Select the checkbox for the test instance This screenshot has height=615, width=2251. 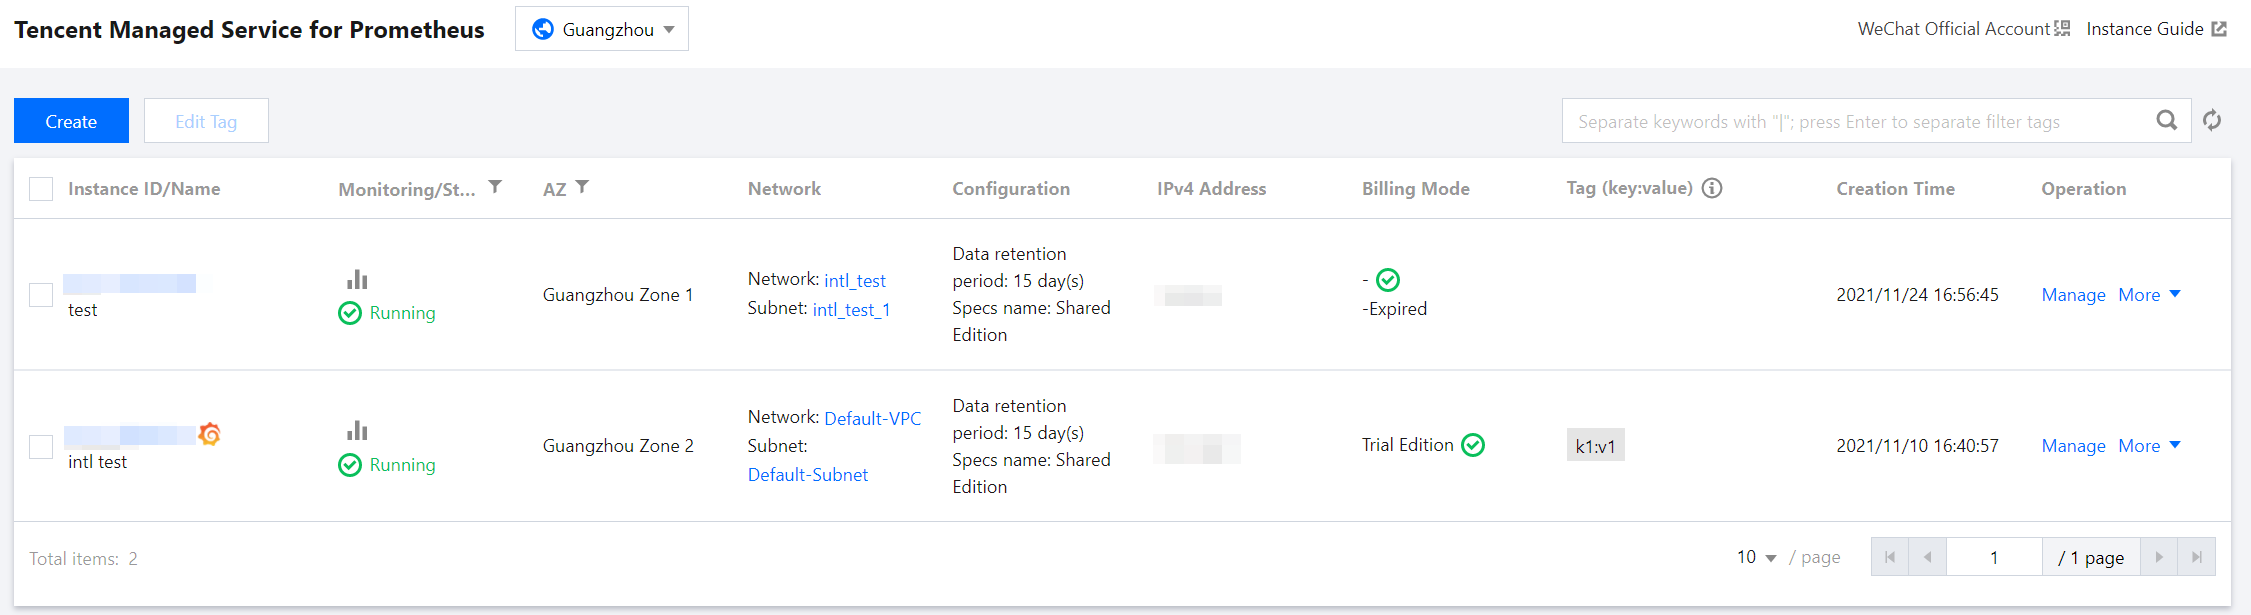click(x=41, y=295)
